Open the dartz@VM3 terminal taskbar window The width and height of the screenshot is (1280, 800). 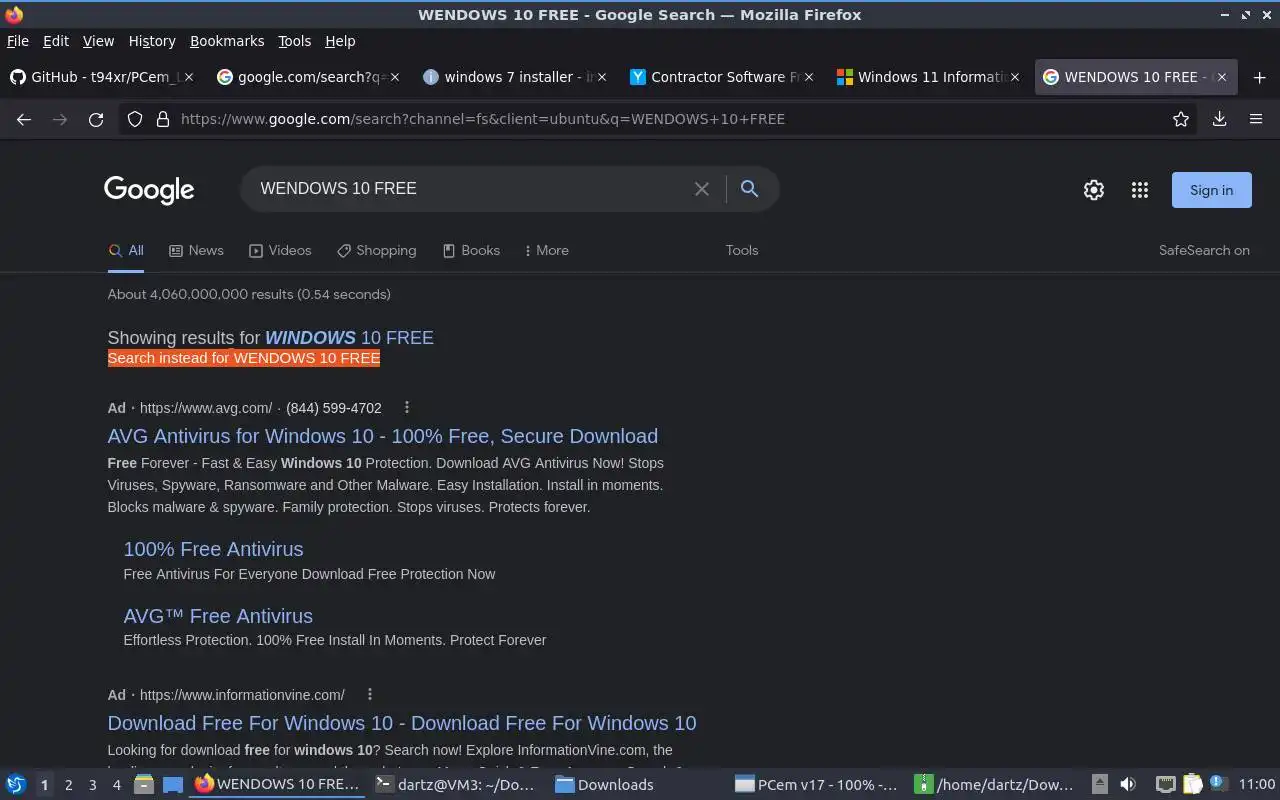coord(456,785)
